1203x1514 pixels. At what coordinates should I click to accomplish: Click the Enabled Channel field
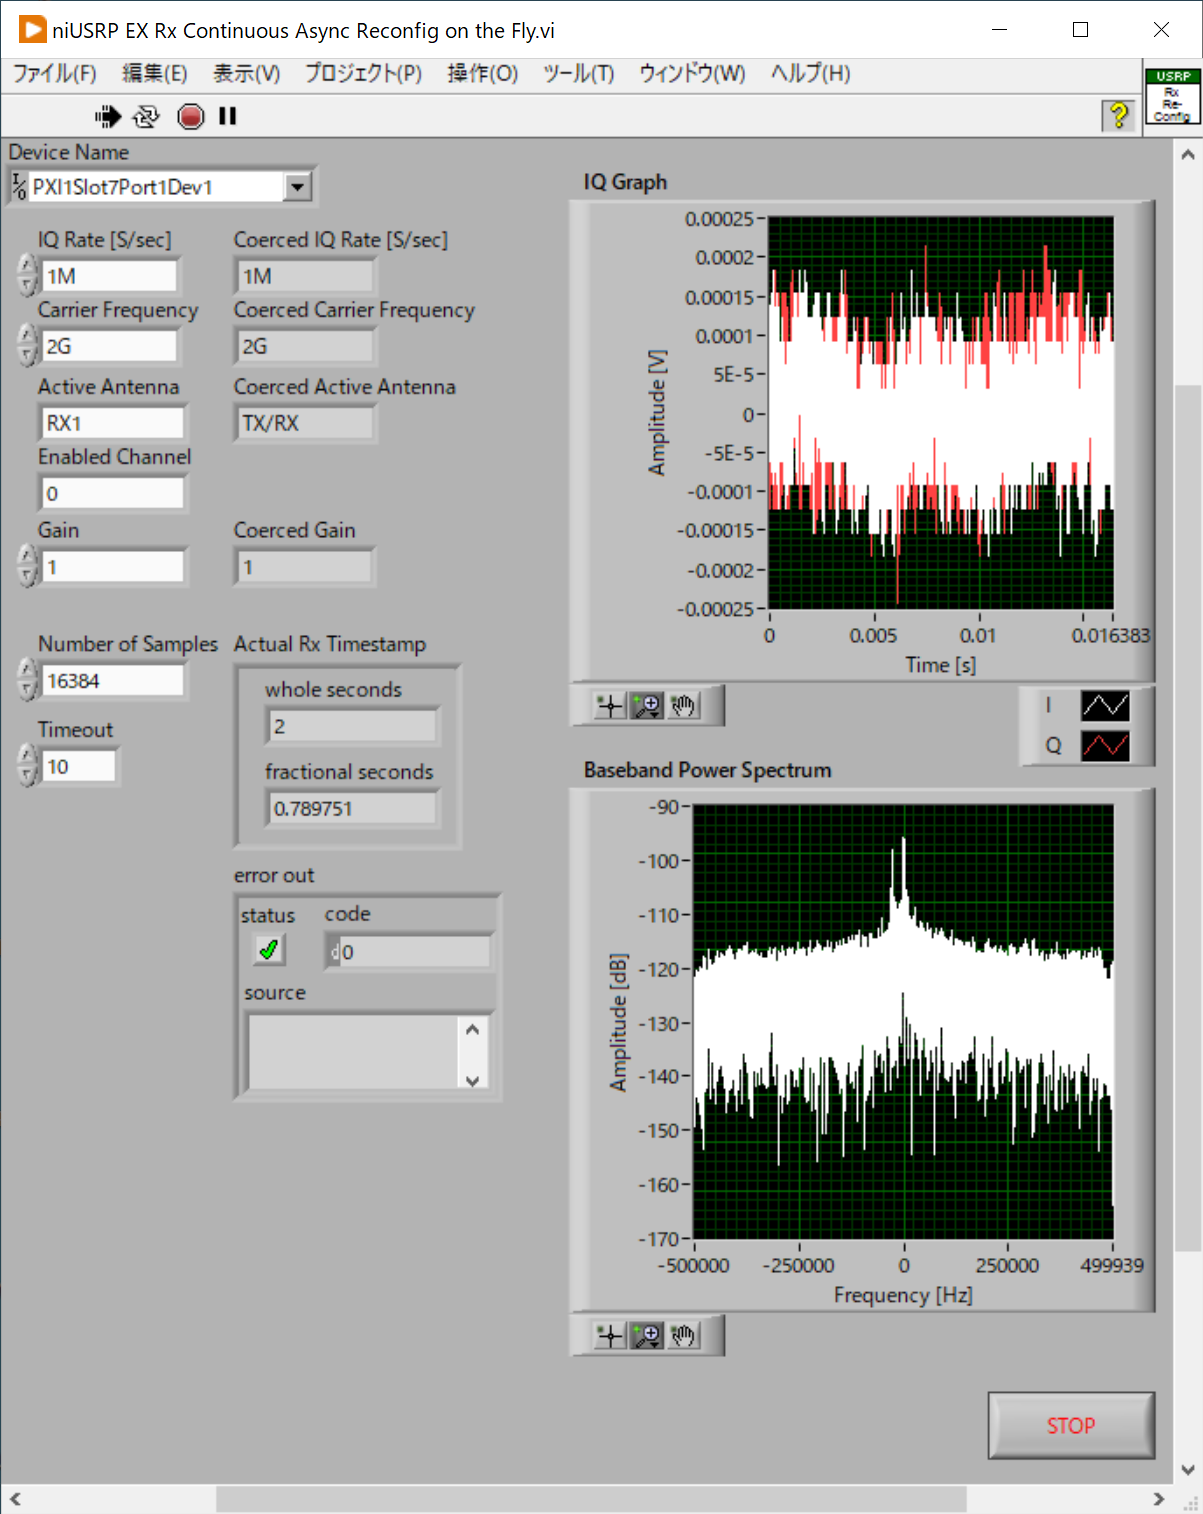112,493
